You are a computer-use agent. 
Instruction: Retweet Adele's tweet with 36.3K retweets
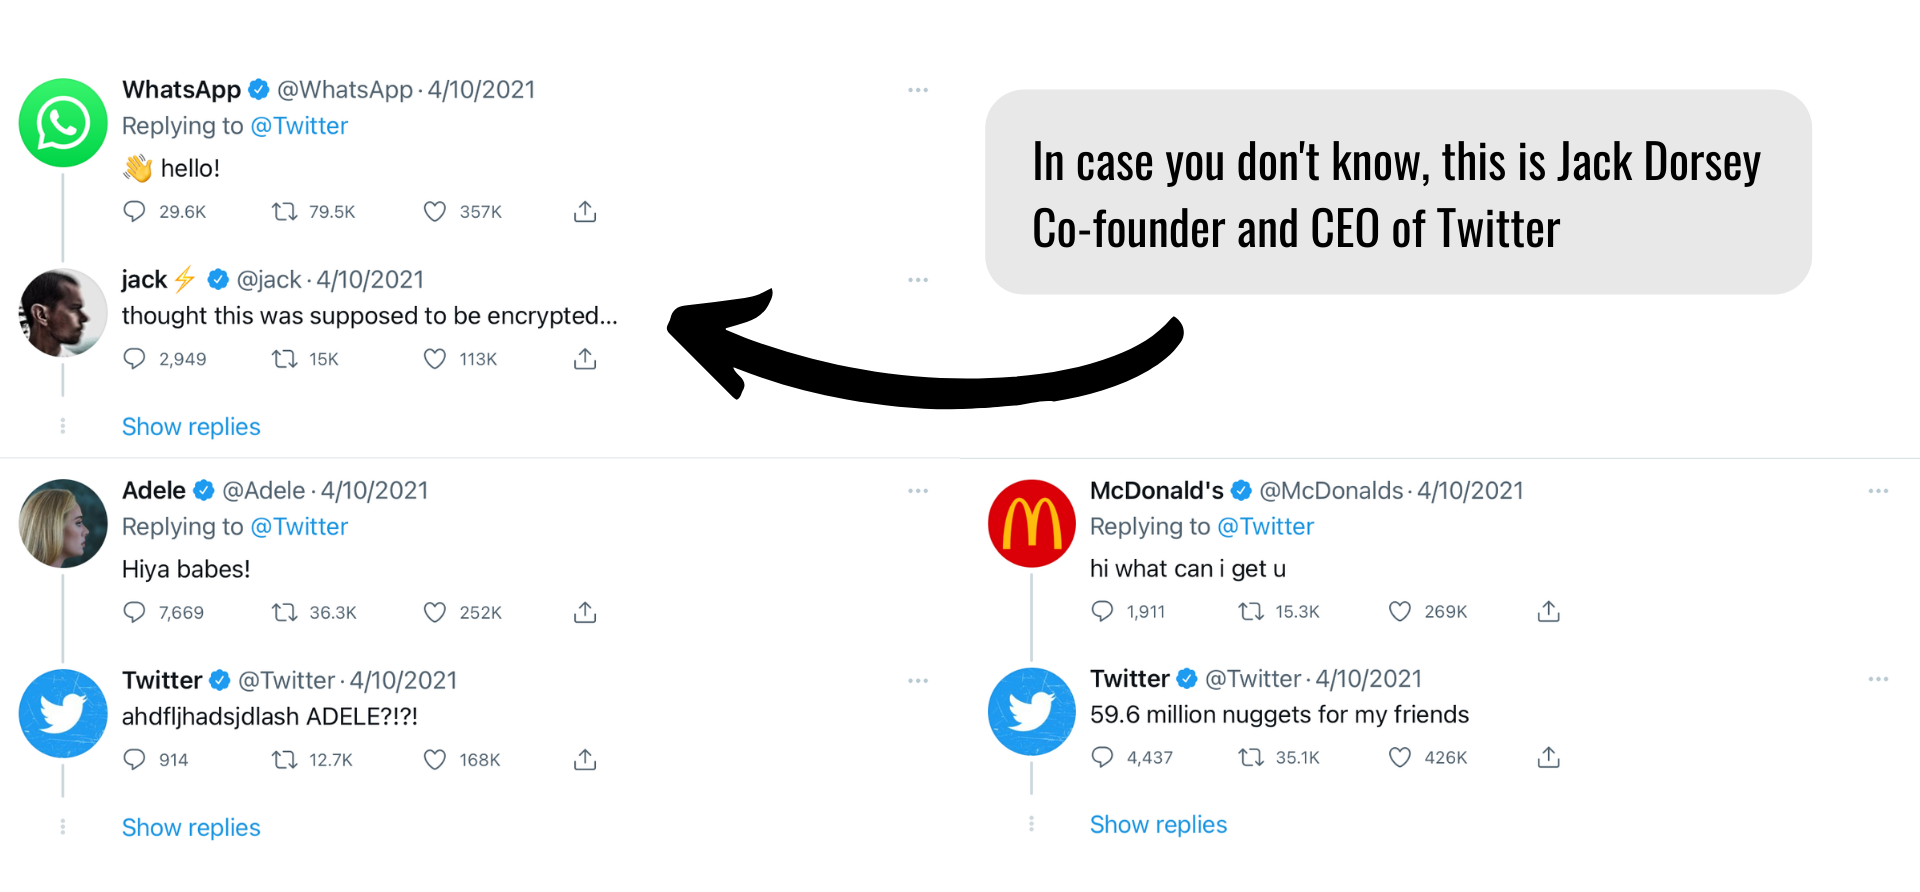coord(285,612)
